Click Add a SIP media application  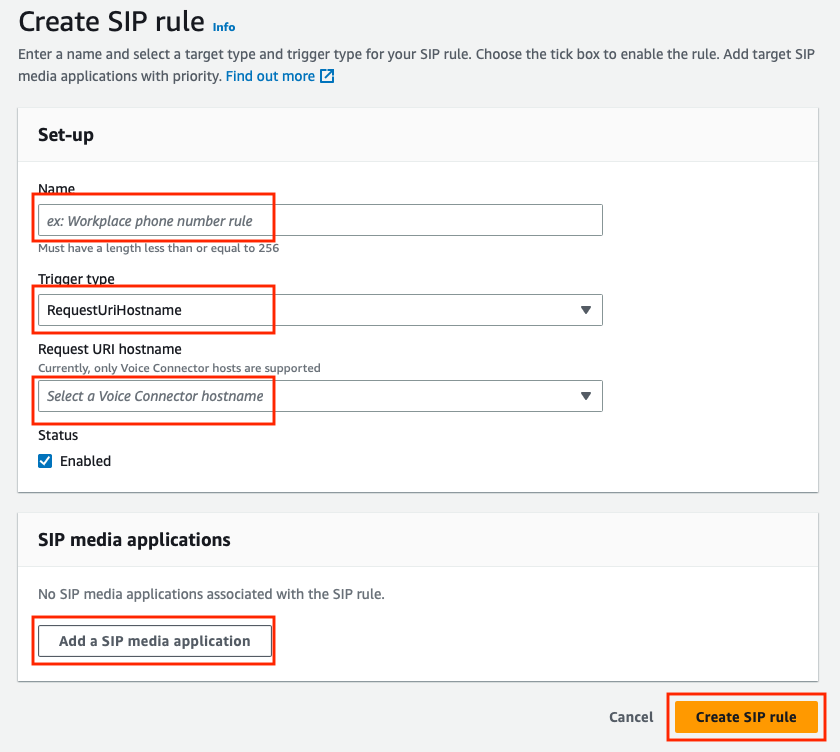pyautogui.click(x=154, y=640)
